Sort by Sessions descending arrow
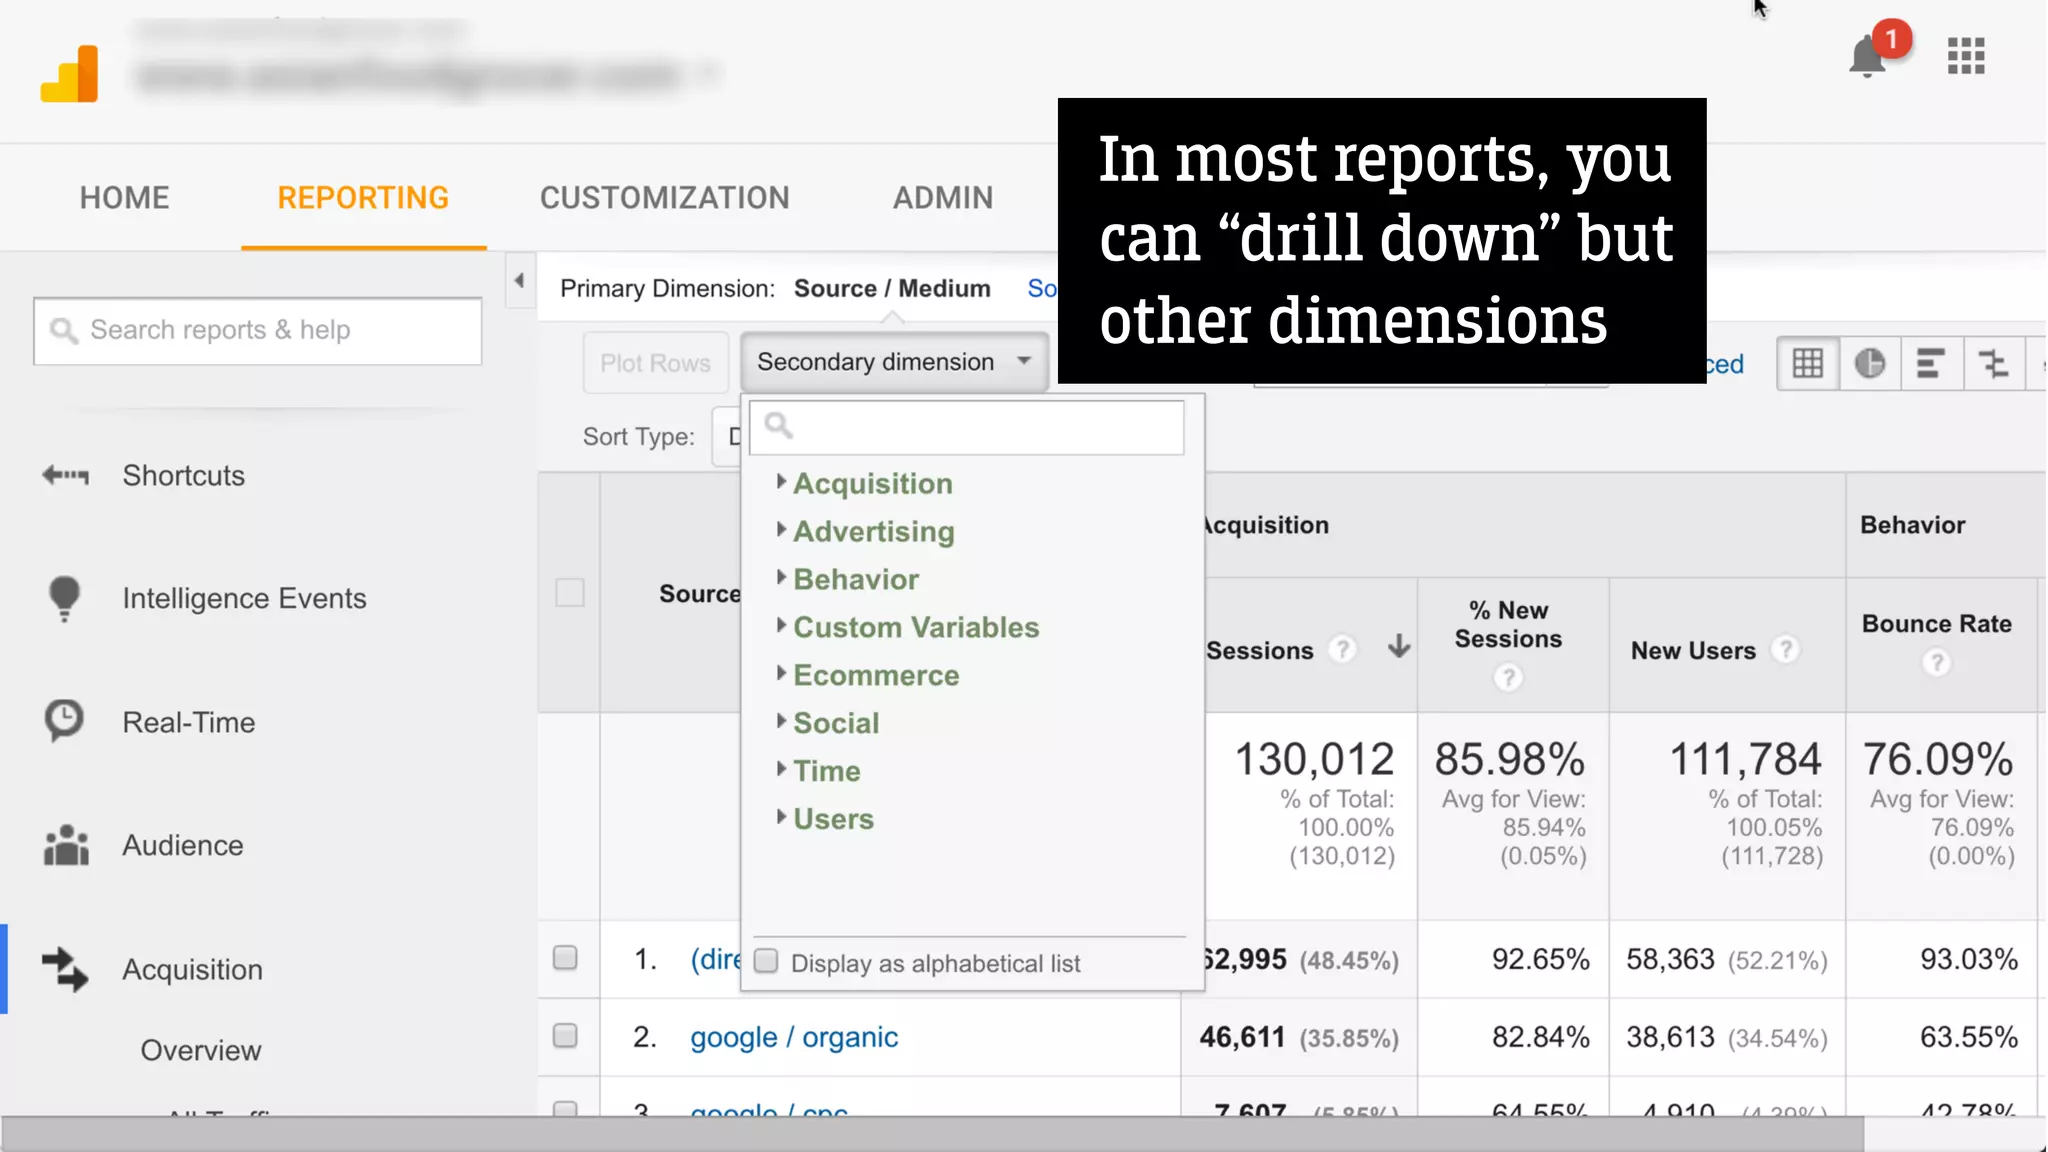 [x=1399, y=647]
